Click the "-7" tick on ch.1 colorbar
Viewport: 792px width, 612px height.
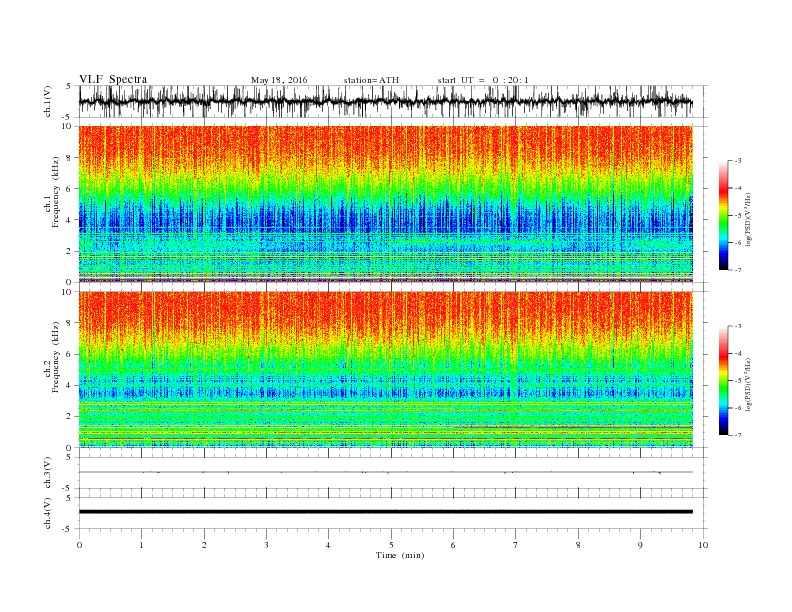click(738, 270)
